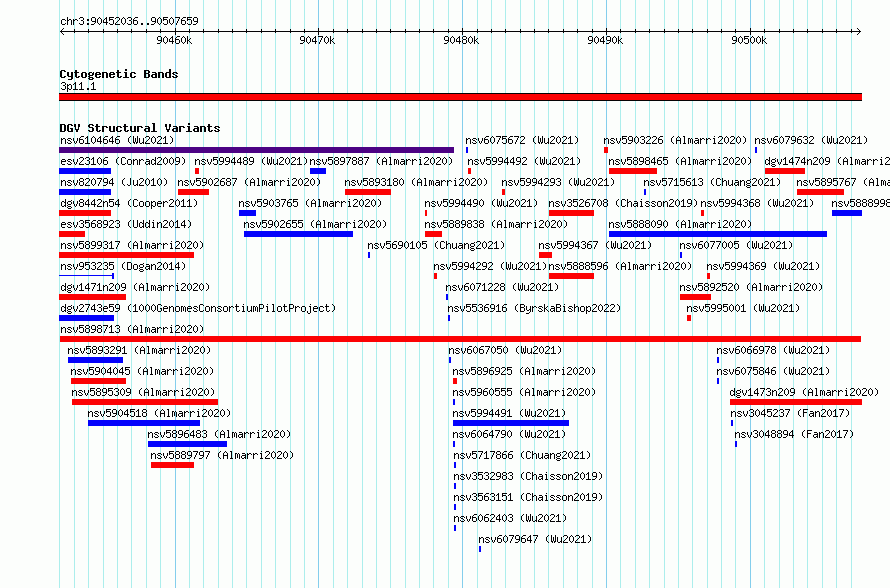
Task: Open nsv5715613 (Chuang2021) variant
Action: [712, 182]
